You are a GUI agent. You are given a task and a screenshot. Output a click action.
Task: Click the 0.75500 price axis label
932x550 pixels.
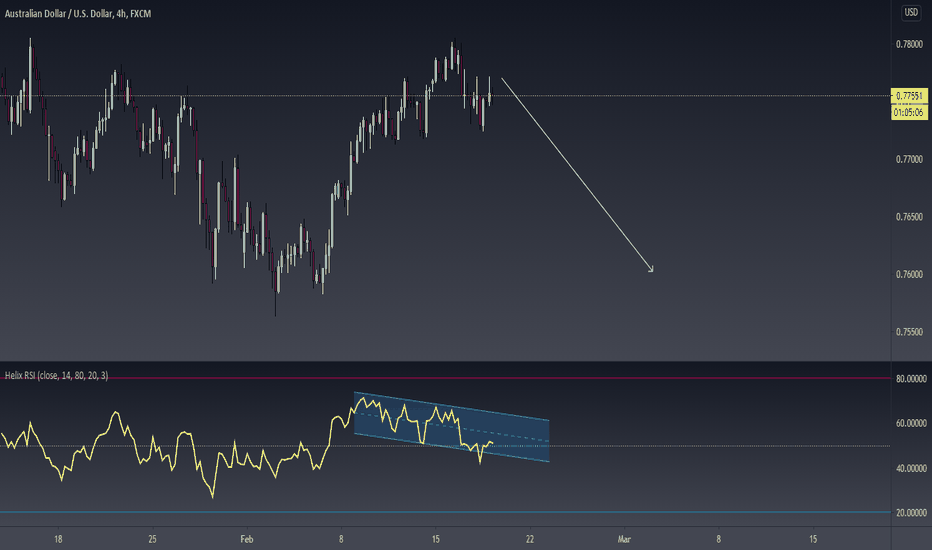[909, 332]
